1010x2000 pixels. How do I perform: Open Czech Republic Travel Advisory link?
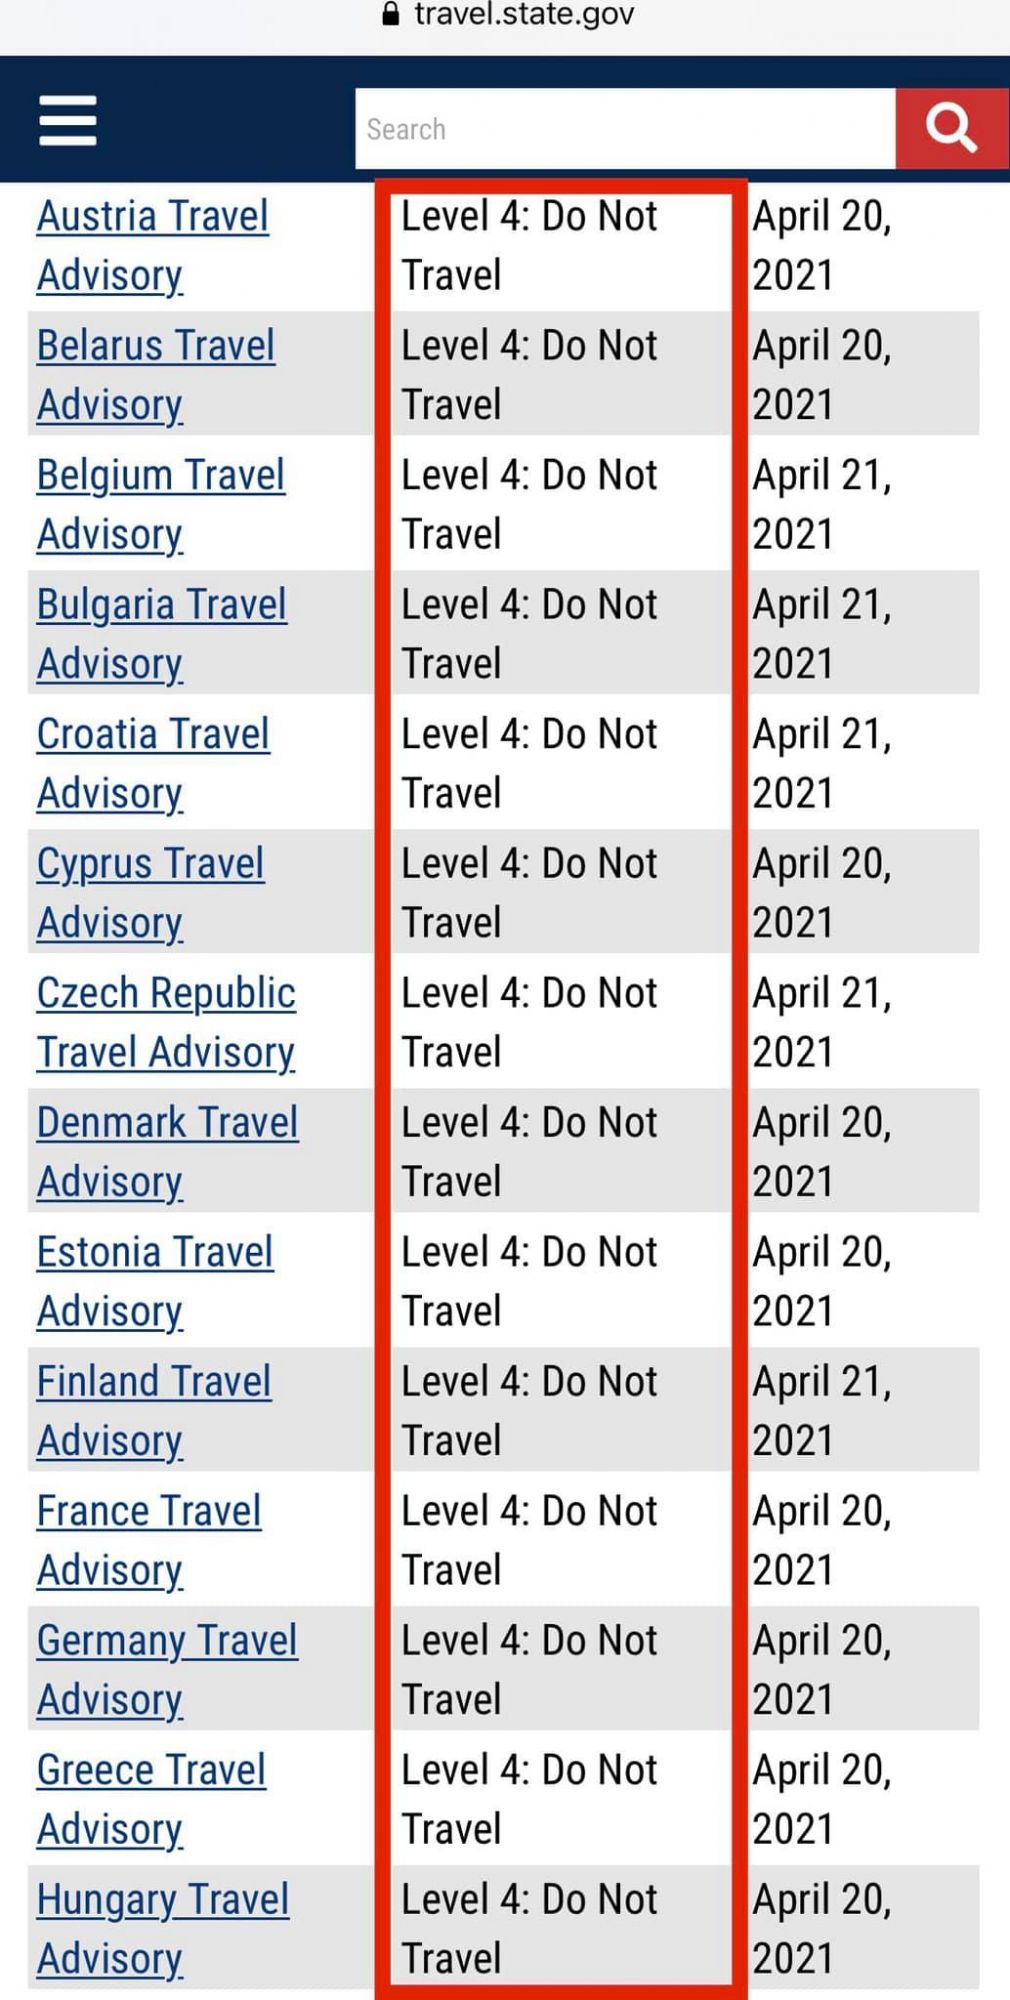point(166,994)
